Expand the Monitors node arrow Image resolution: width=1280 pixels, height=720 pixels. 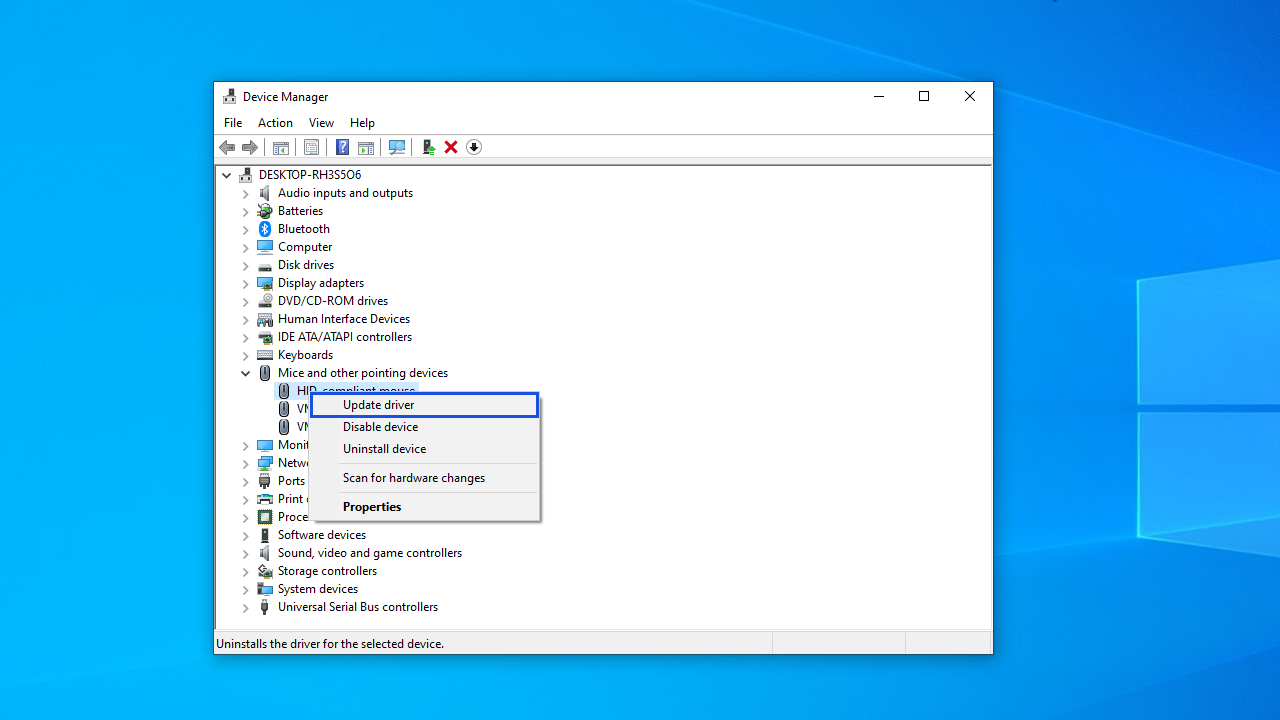click(x=246, y=445)
